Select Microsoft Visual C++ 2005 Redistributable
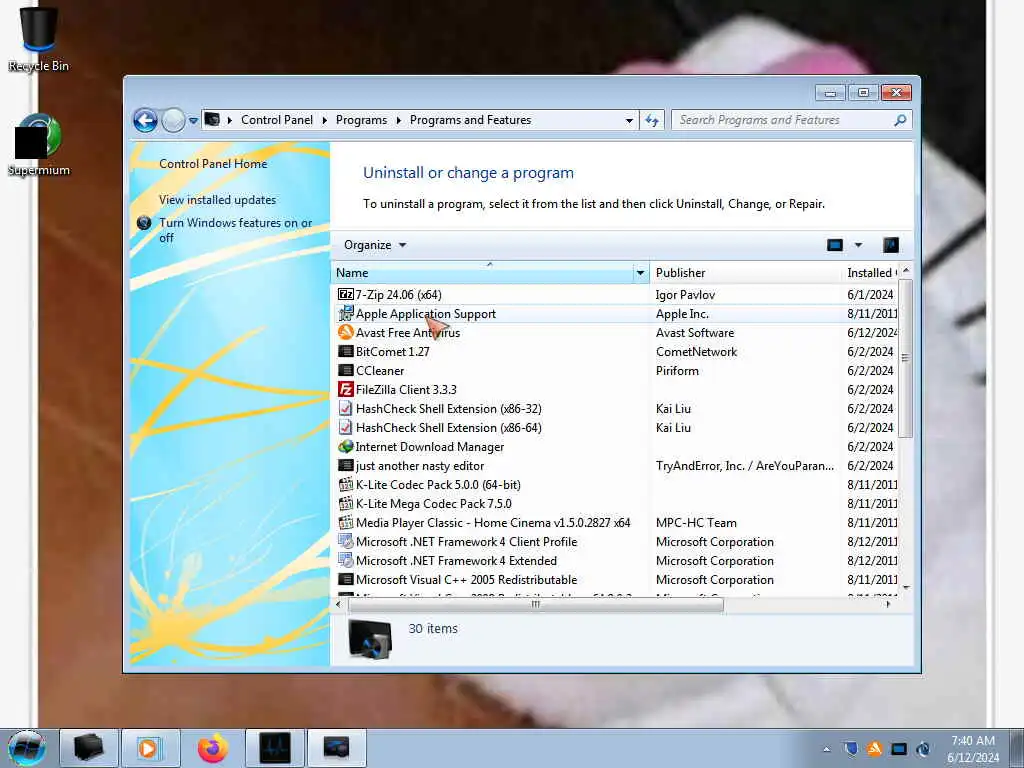Viewport: 1024px width, 768px height. (466, 580)
